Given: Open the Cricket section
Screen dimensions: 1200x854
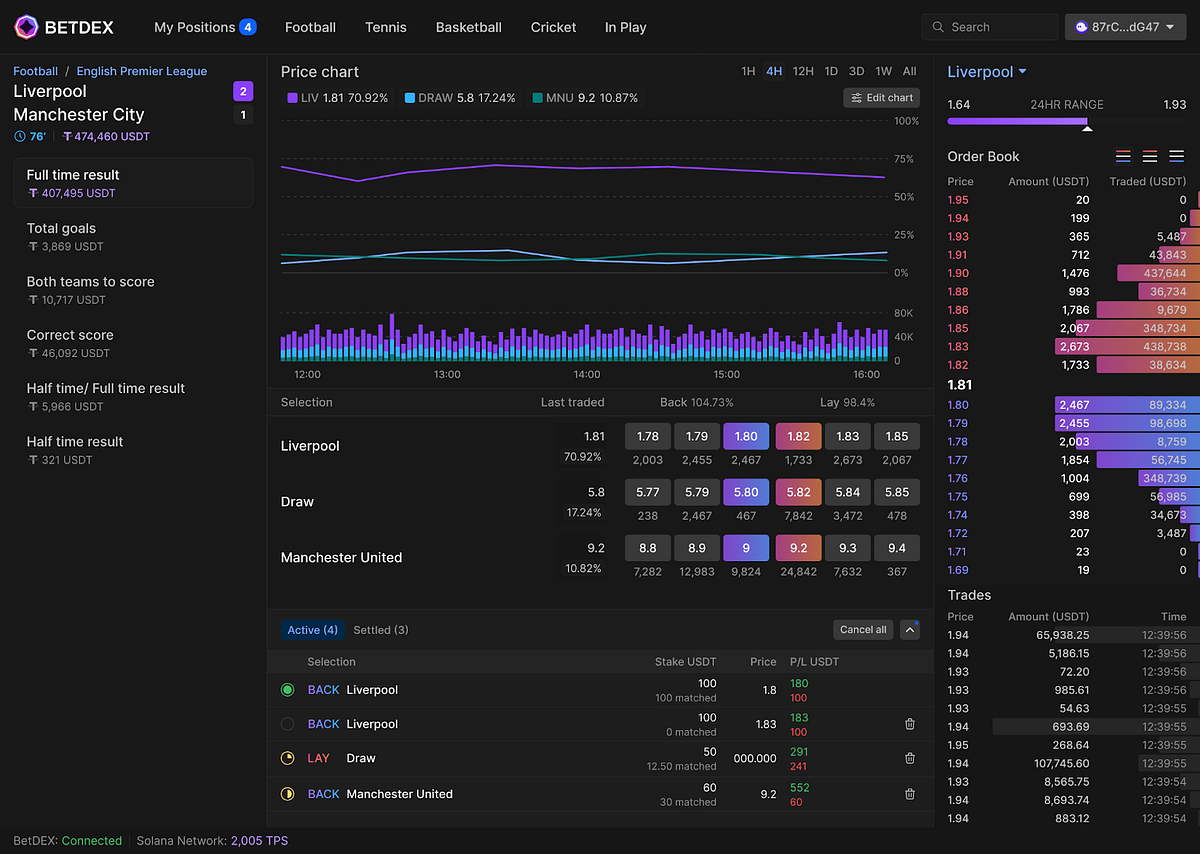Looking at the screenshot, I should coord(554,27).
